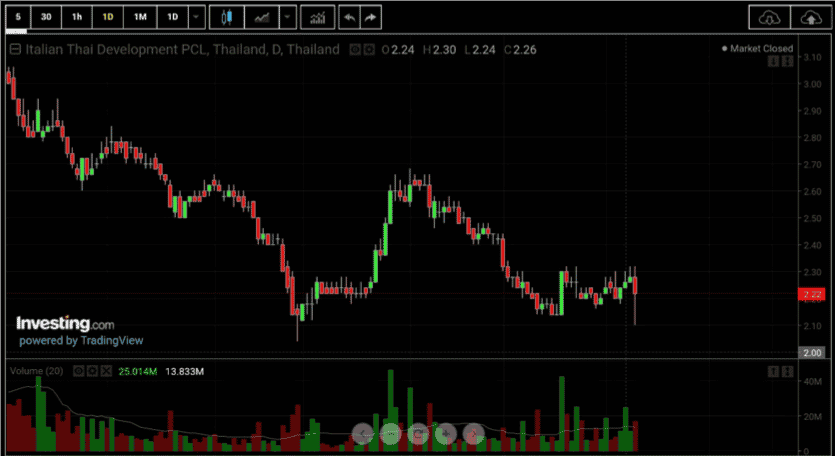Redo chart action arrow
Image resolution: width=835 pixels, height=456 pixels.
pos(370,17)
